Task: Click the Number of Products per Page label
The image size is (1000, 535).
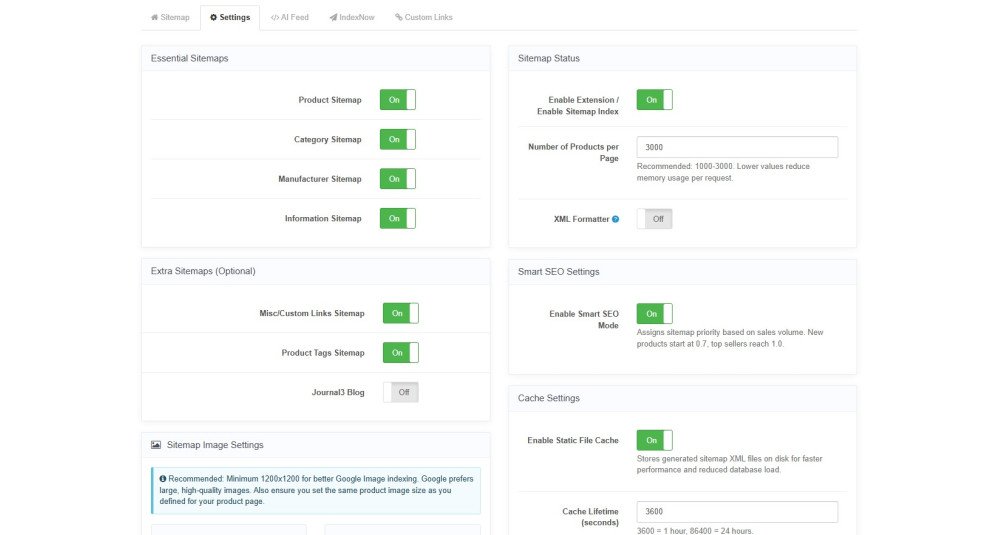Action: 573,152
